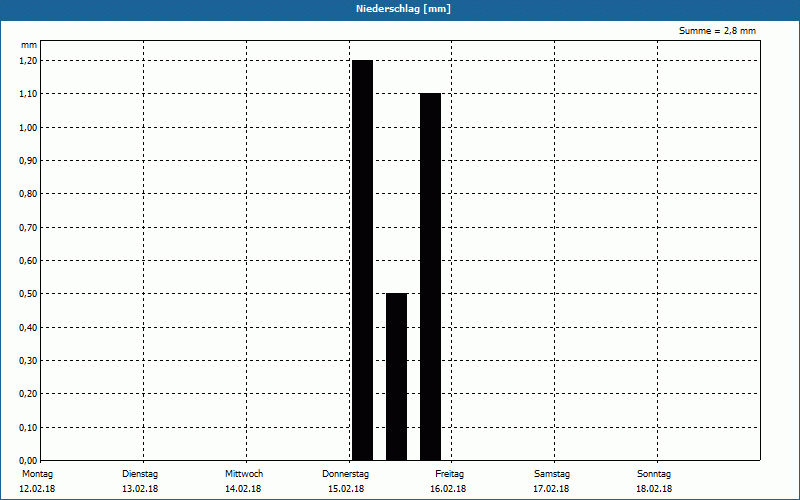Click the 0,10 axis value
Screen dimensions: 800x500
(x=28, y=428)
